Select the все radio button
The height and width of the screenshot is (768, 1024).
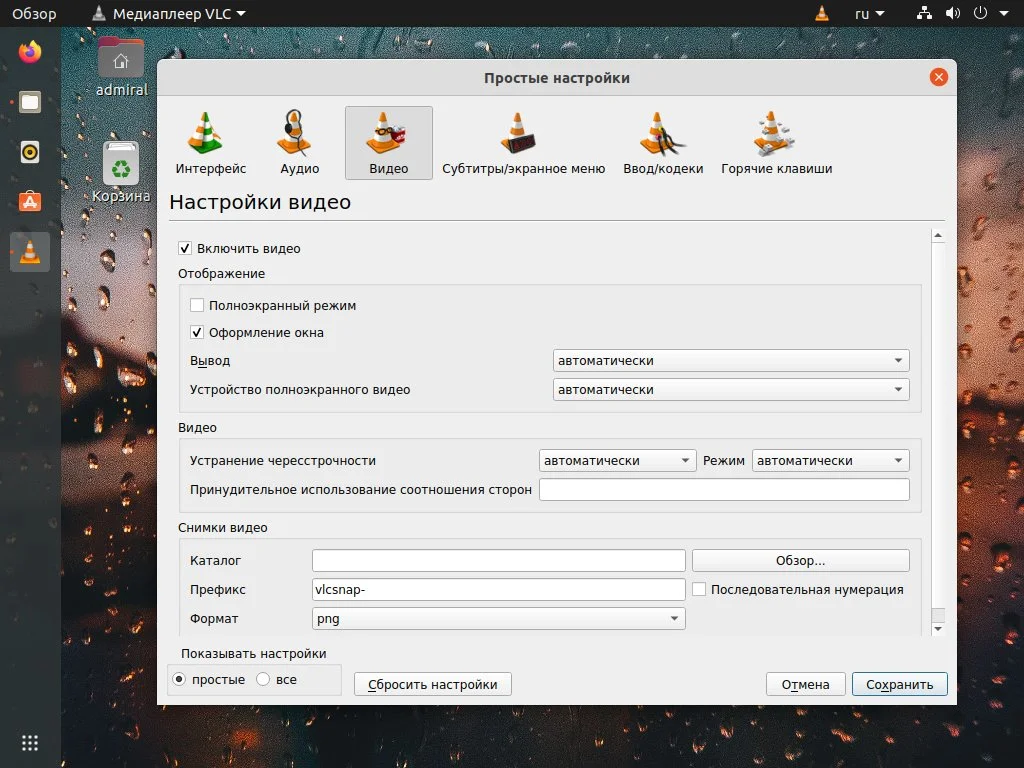pyautogui.click(x=261, y=679)
